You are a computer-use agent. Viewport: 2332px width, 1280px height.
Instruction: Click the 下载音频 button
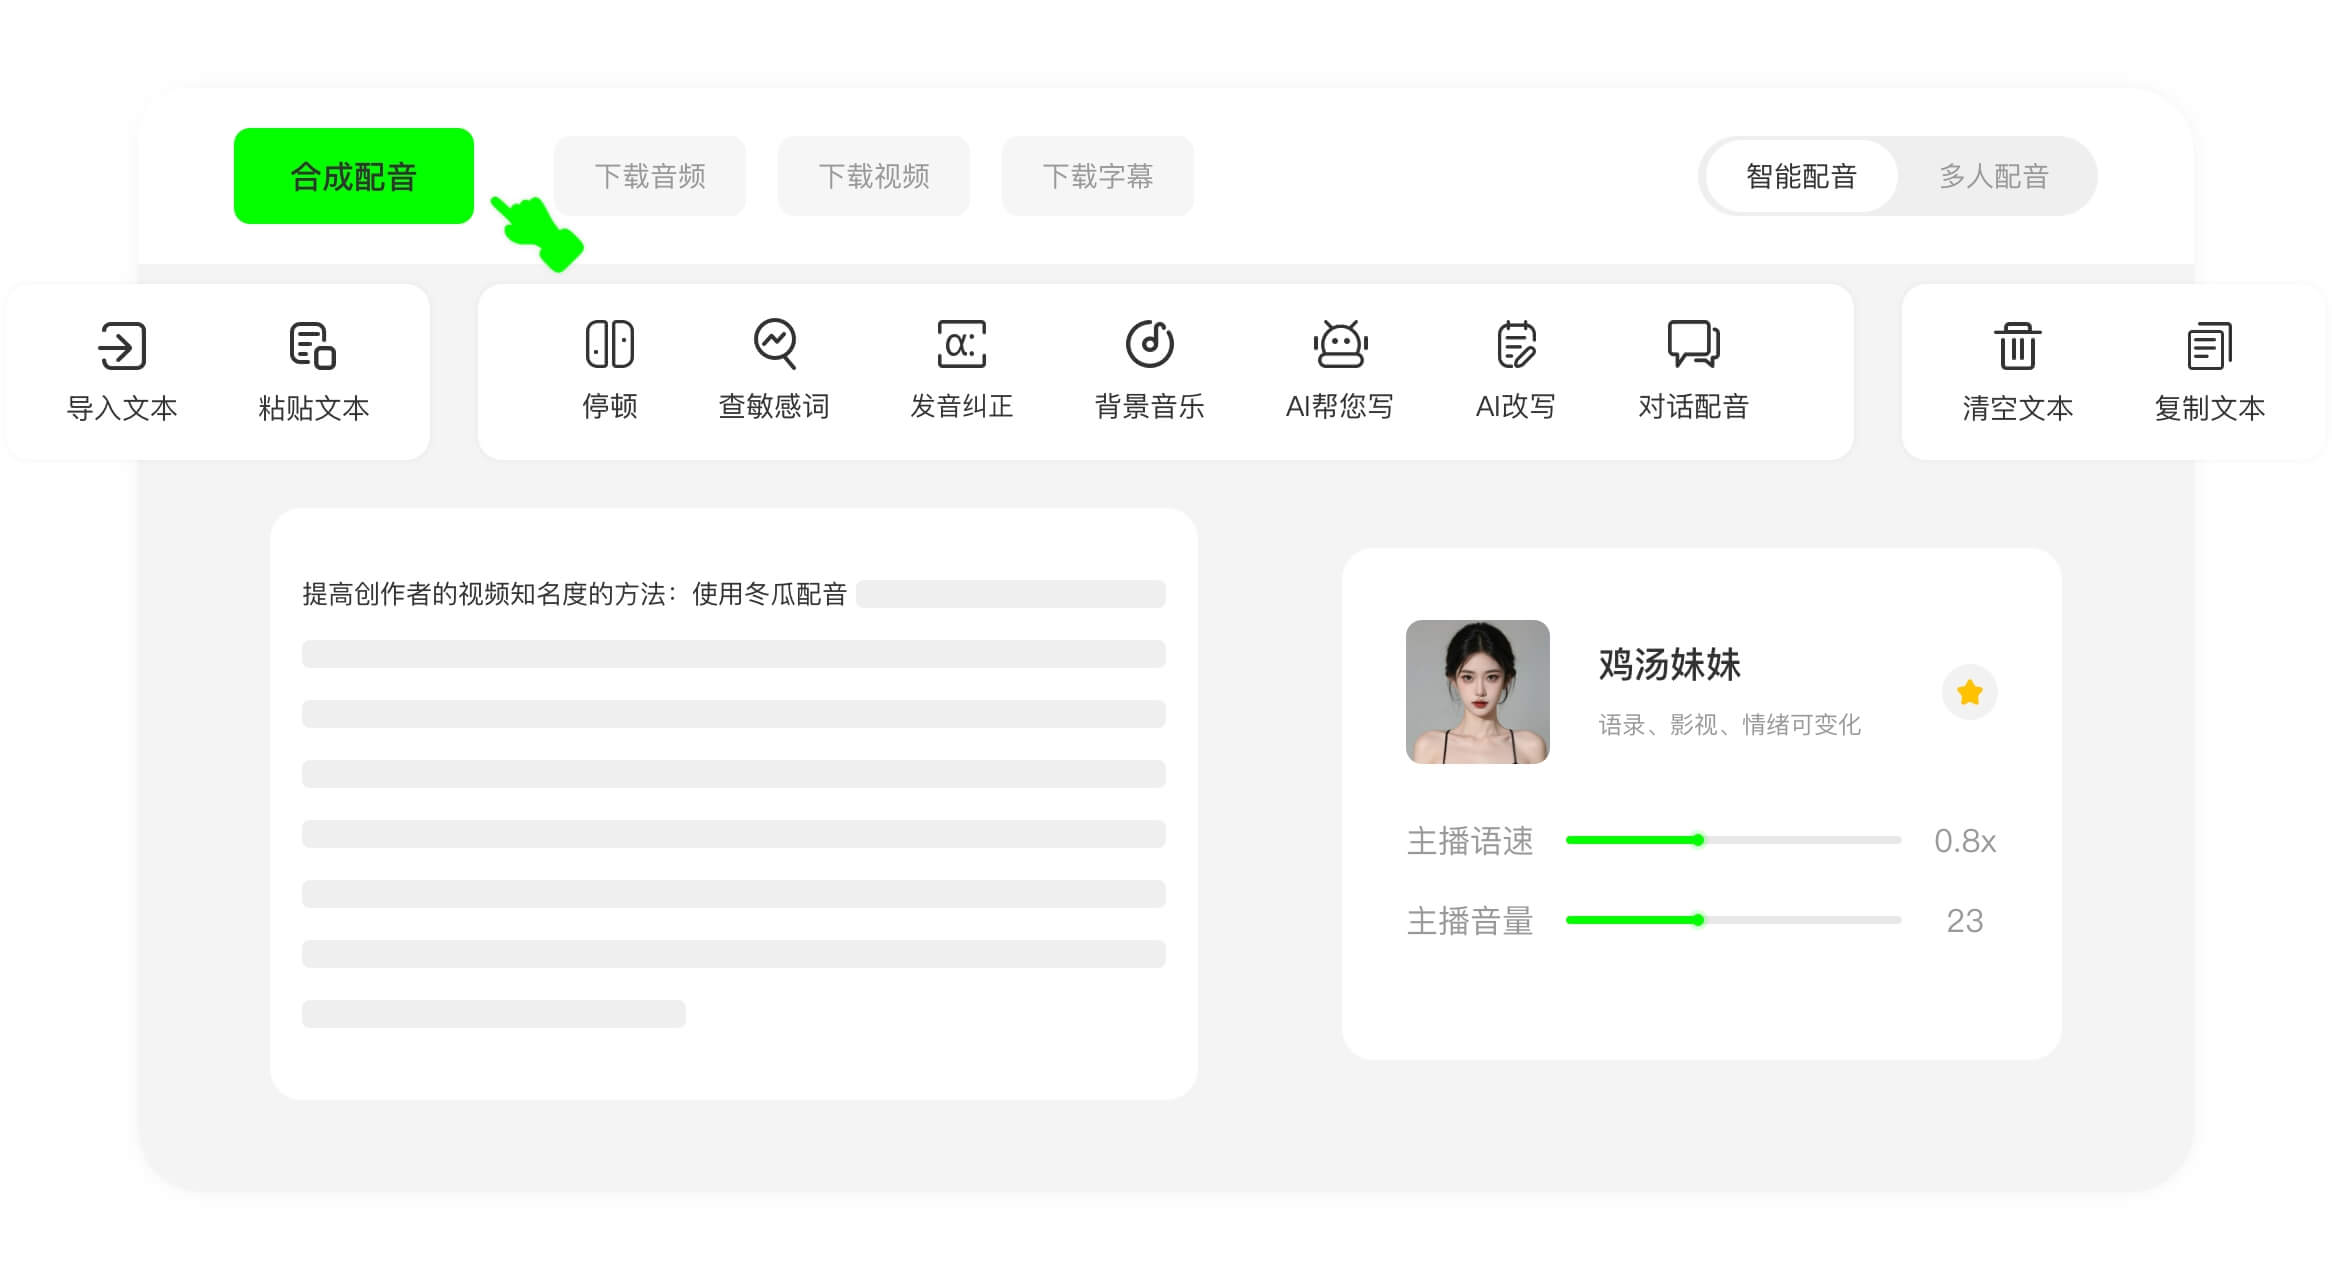(x=650, y=176)
